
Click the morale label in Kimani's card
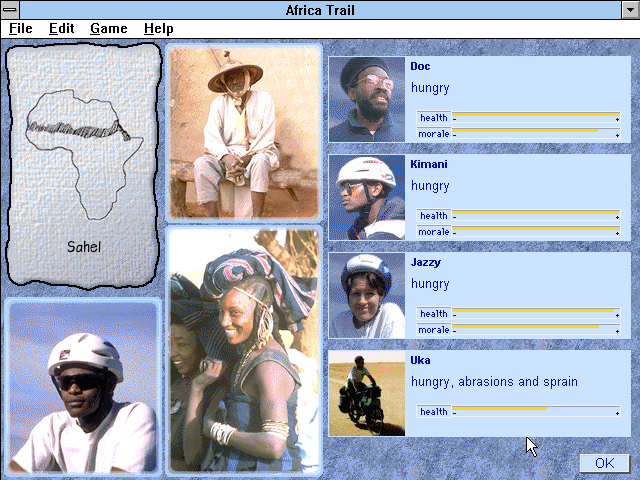(433, 231)
